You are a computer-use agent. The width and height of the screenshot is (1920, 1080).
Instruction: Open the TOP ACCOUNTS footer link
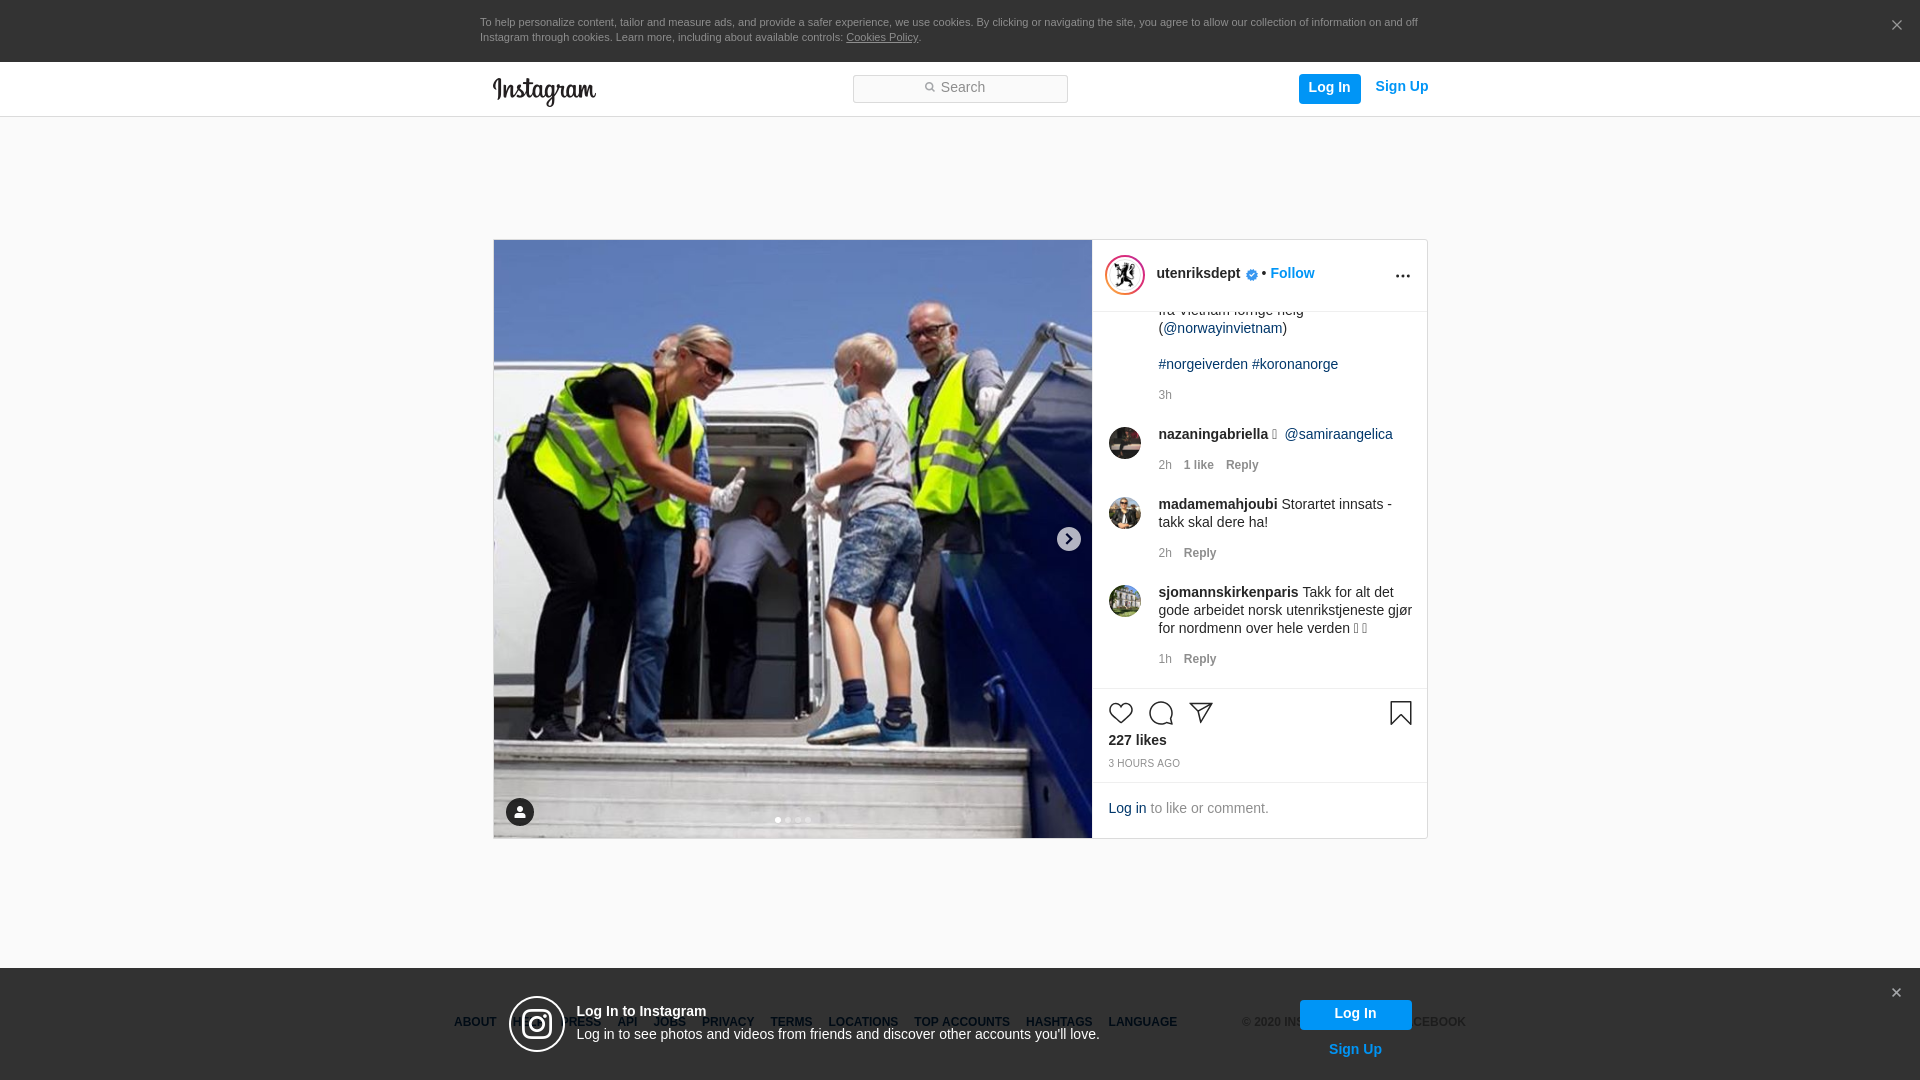tap(961, 1023)
